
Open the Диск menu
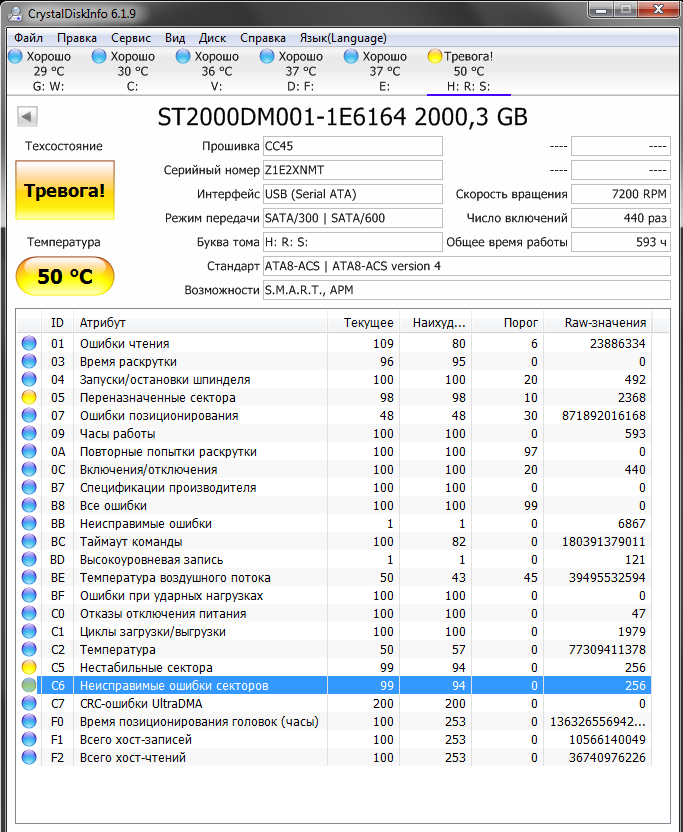[212, 38]
